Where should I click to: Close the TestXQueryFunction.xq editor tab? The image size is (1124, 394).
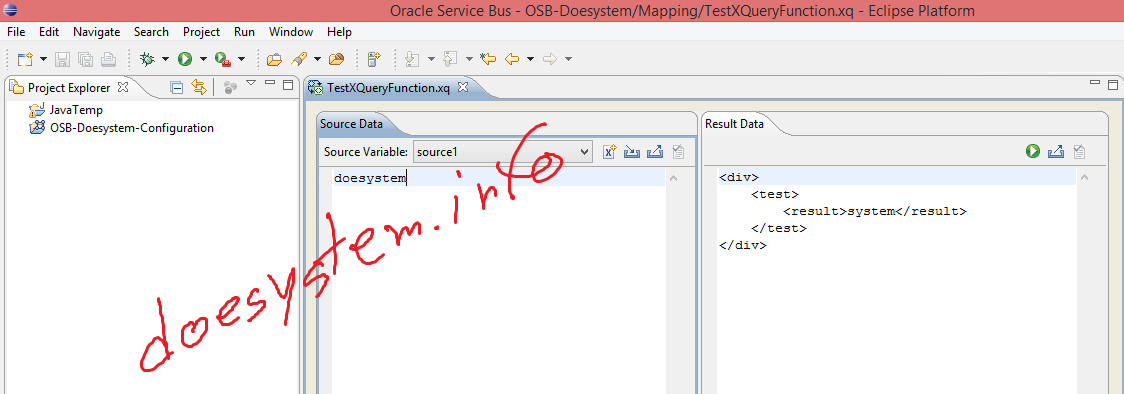click(x=462, y=87)
